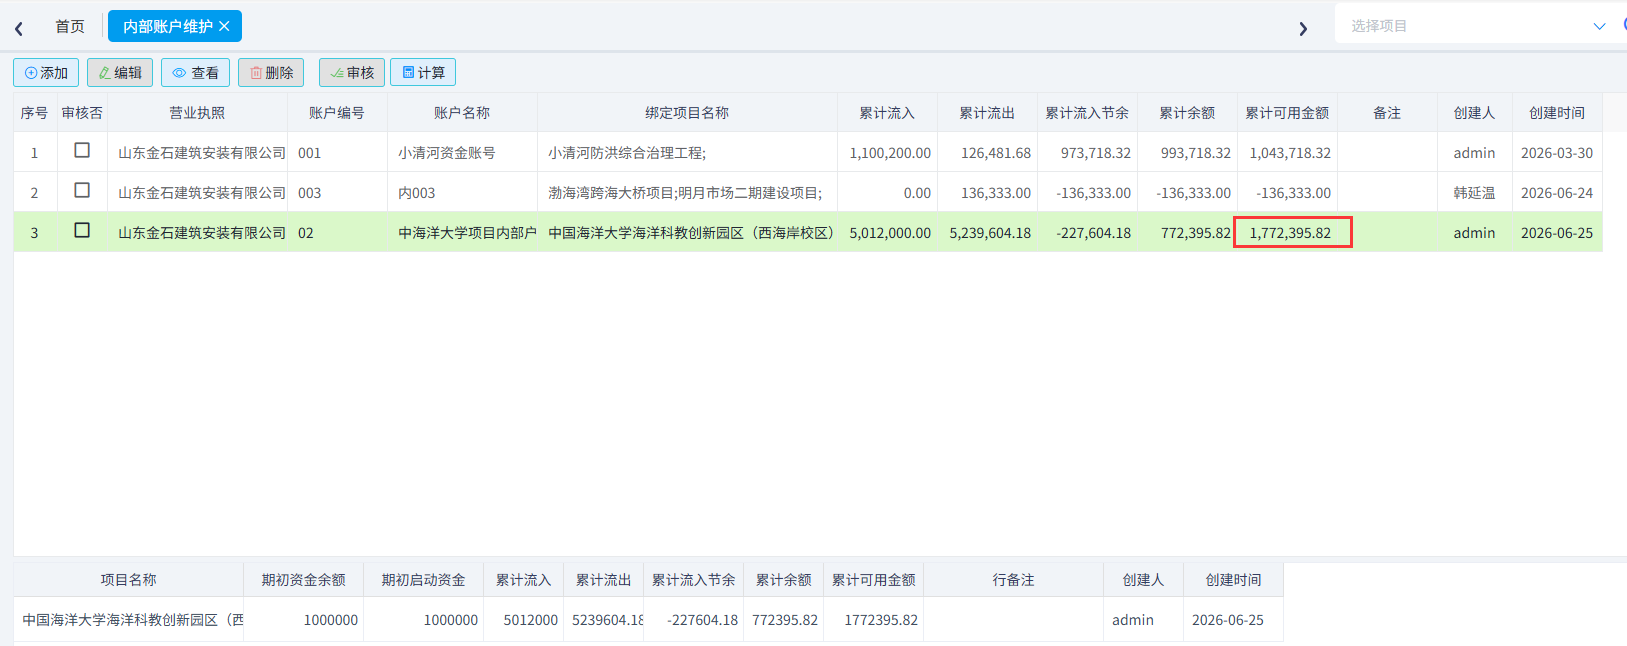Advance tabs with right chevron arrow
The height and width of the screenshot is (646, 1627).
[x=1303, y=28]
